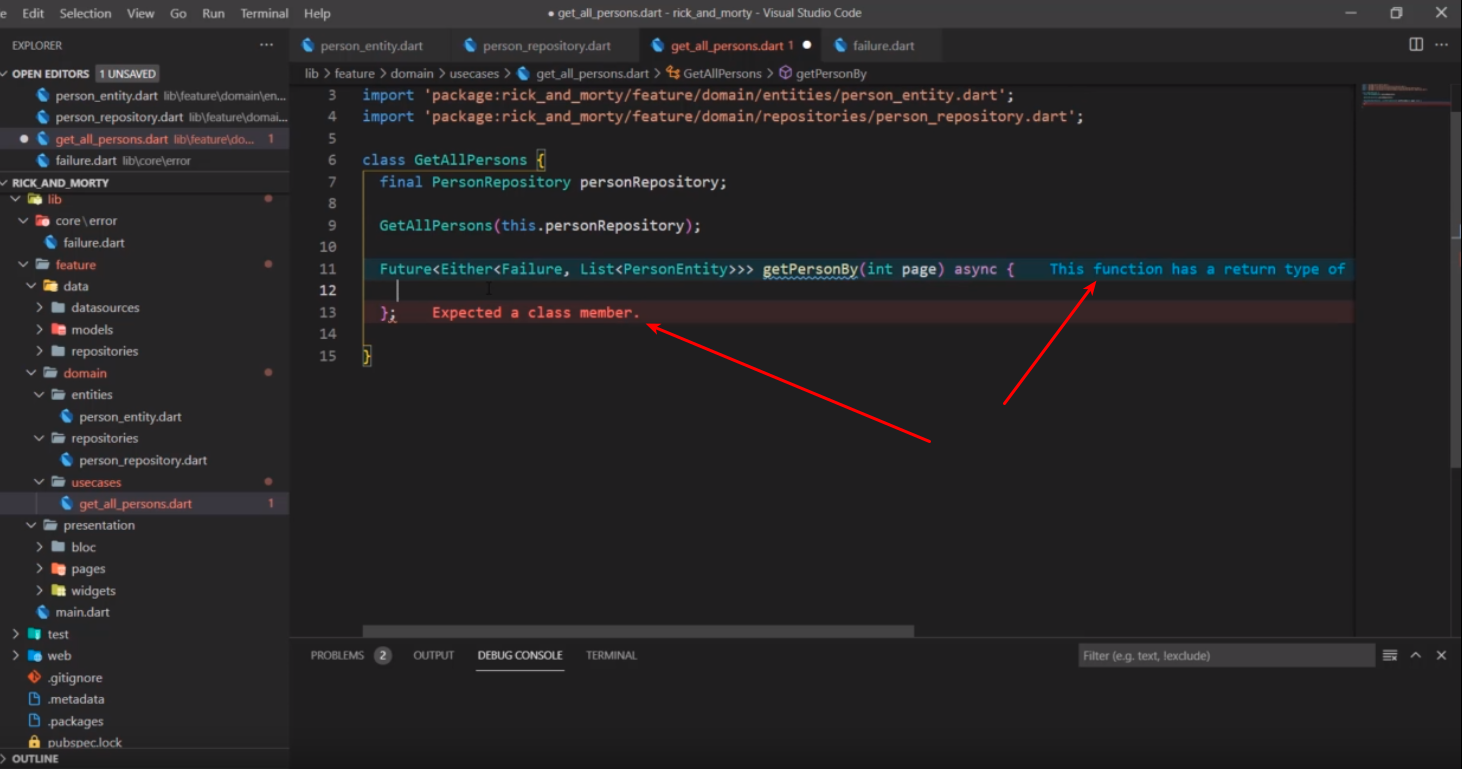Select the DEBUG CONSOLE panel tab
The height and width of the screenshot is (769, 1462).
[x=520, y=655]
